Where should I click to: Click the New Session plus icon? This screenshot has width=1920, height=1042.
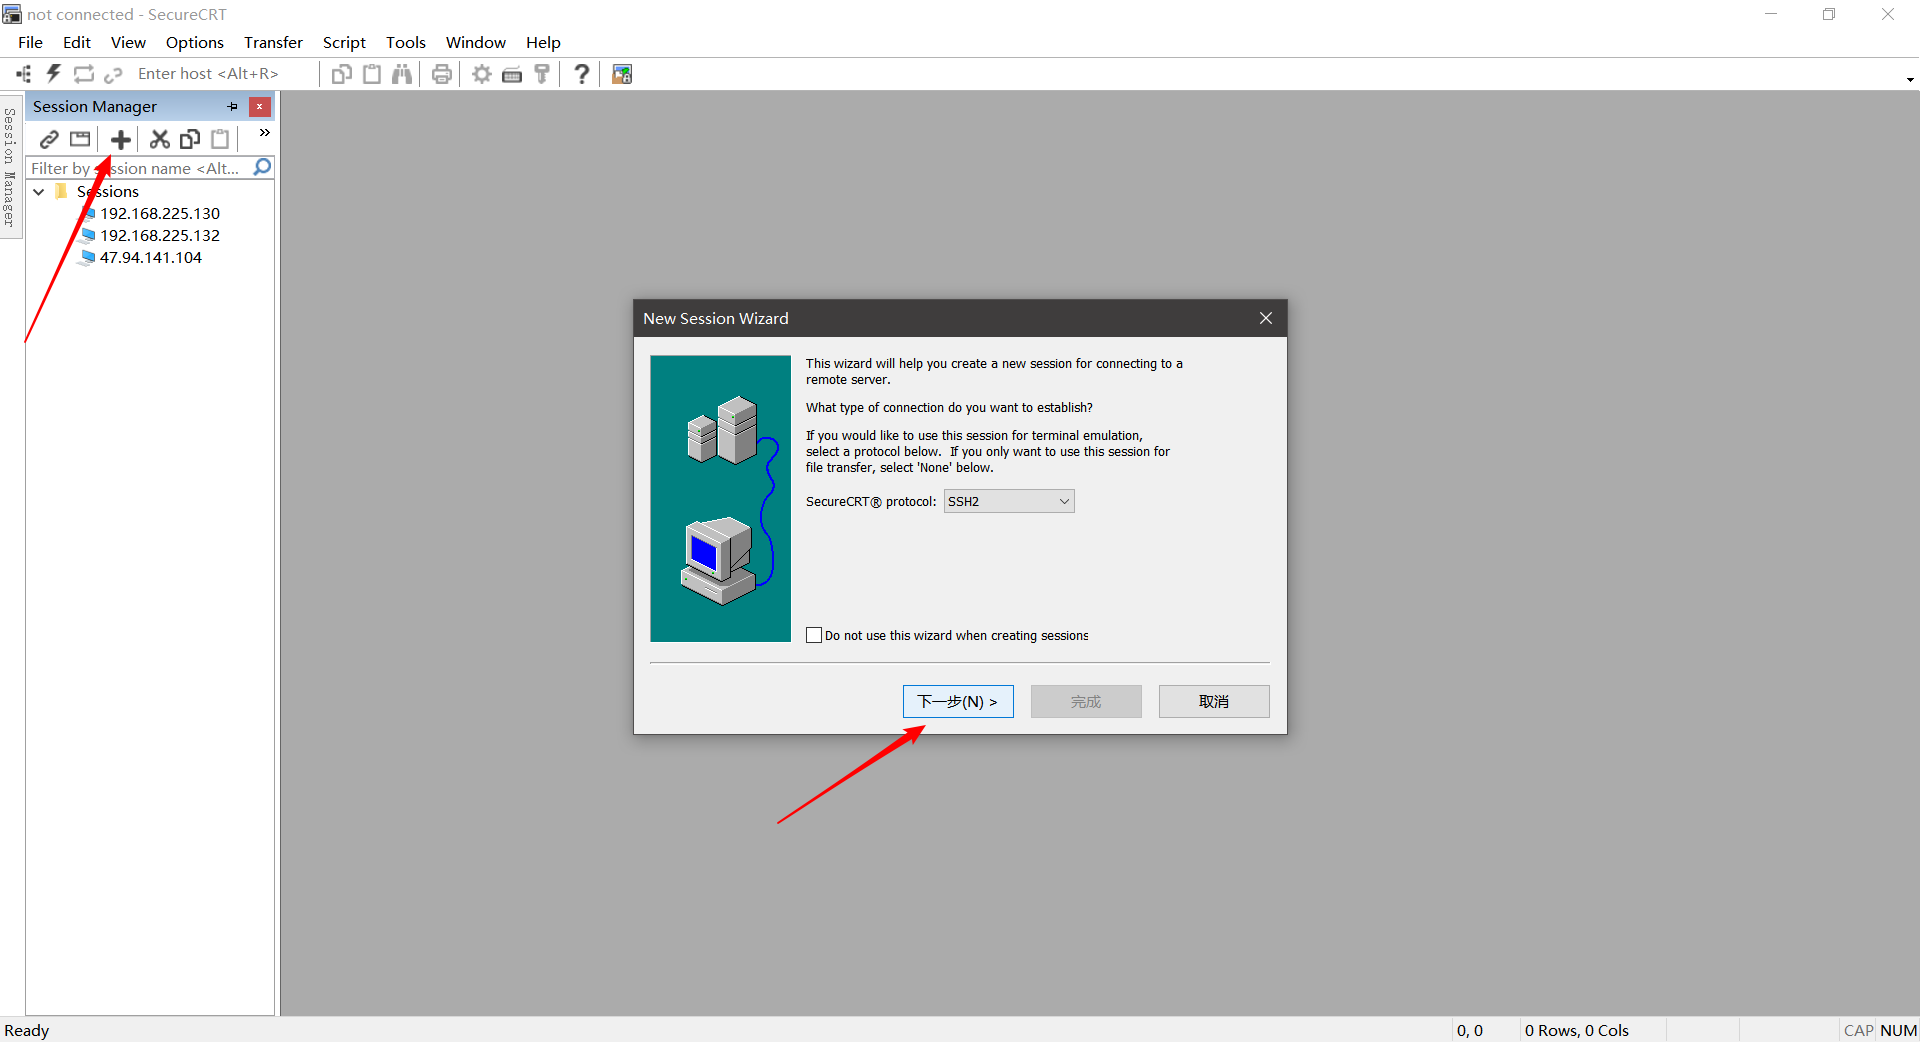pos(121,139)
